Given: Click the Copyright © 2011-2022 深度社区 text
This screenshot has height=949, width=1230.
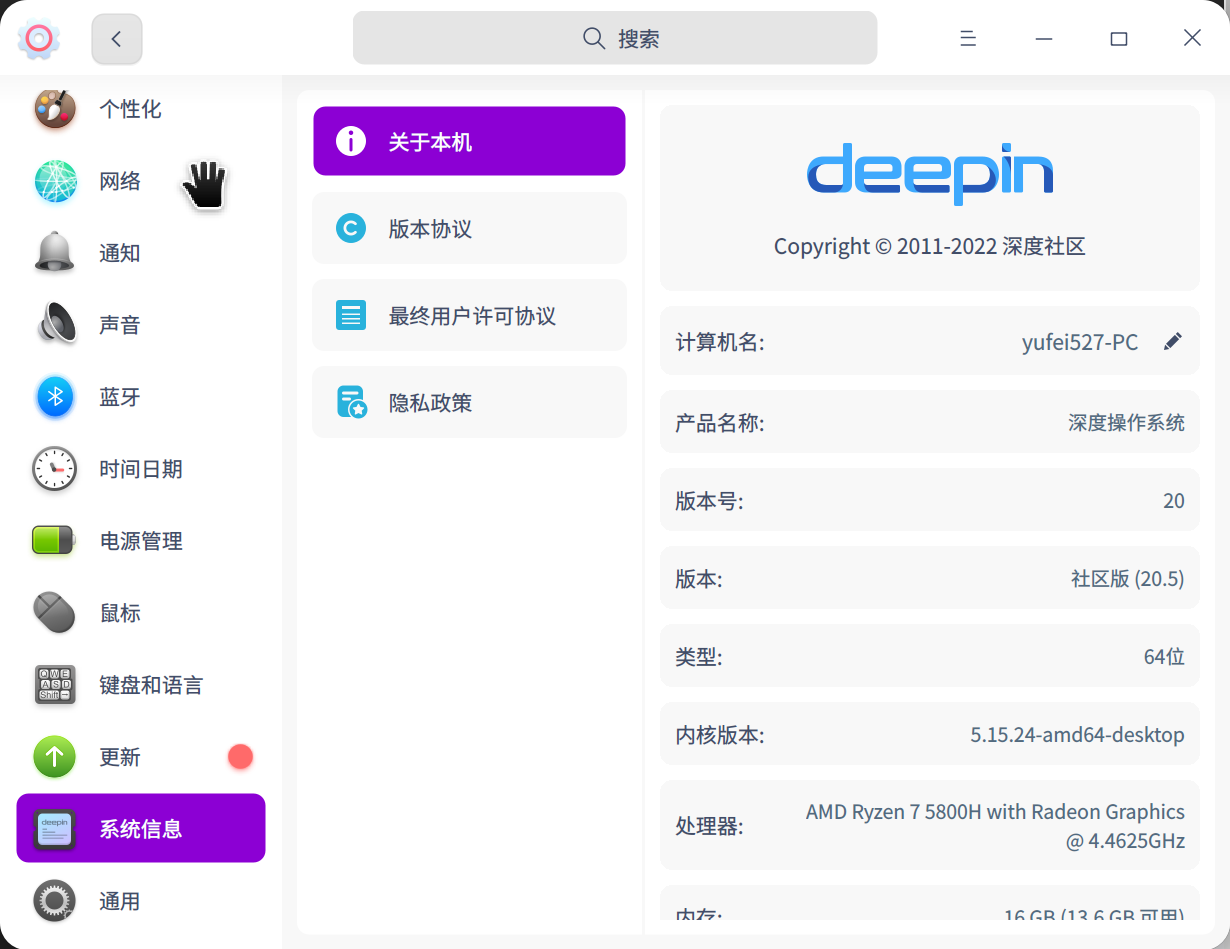Looking at the screenshot, I should click(930, 246).
